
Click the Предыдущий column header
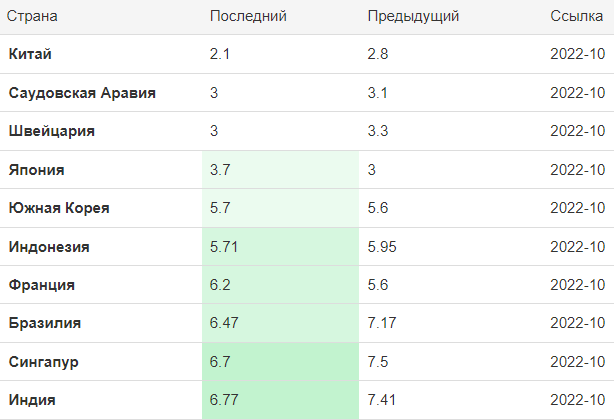413,16
